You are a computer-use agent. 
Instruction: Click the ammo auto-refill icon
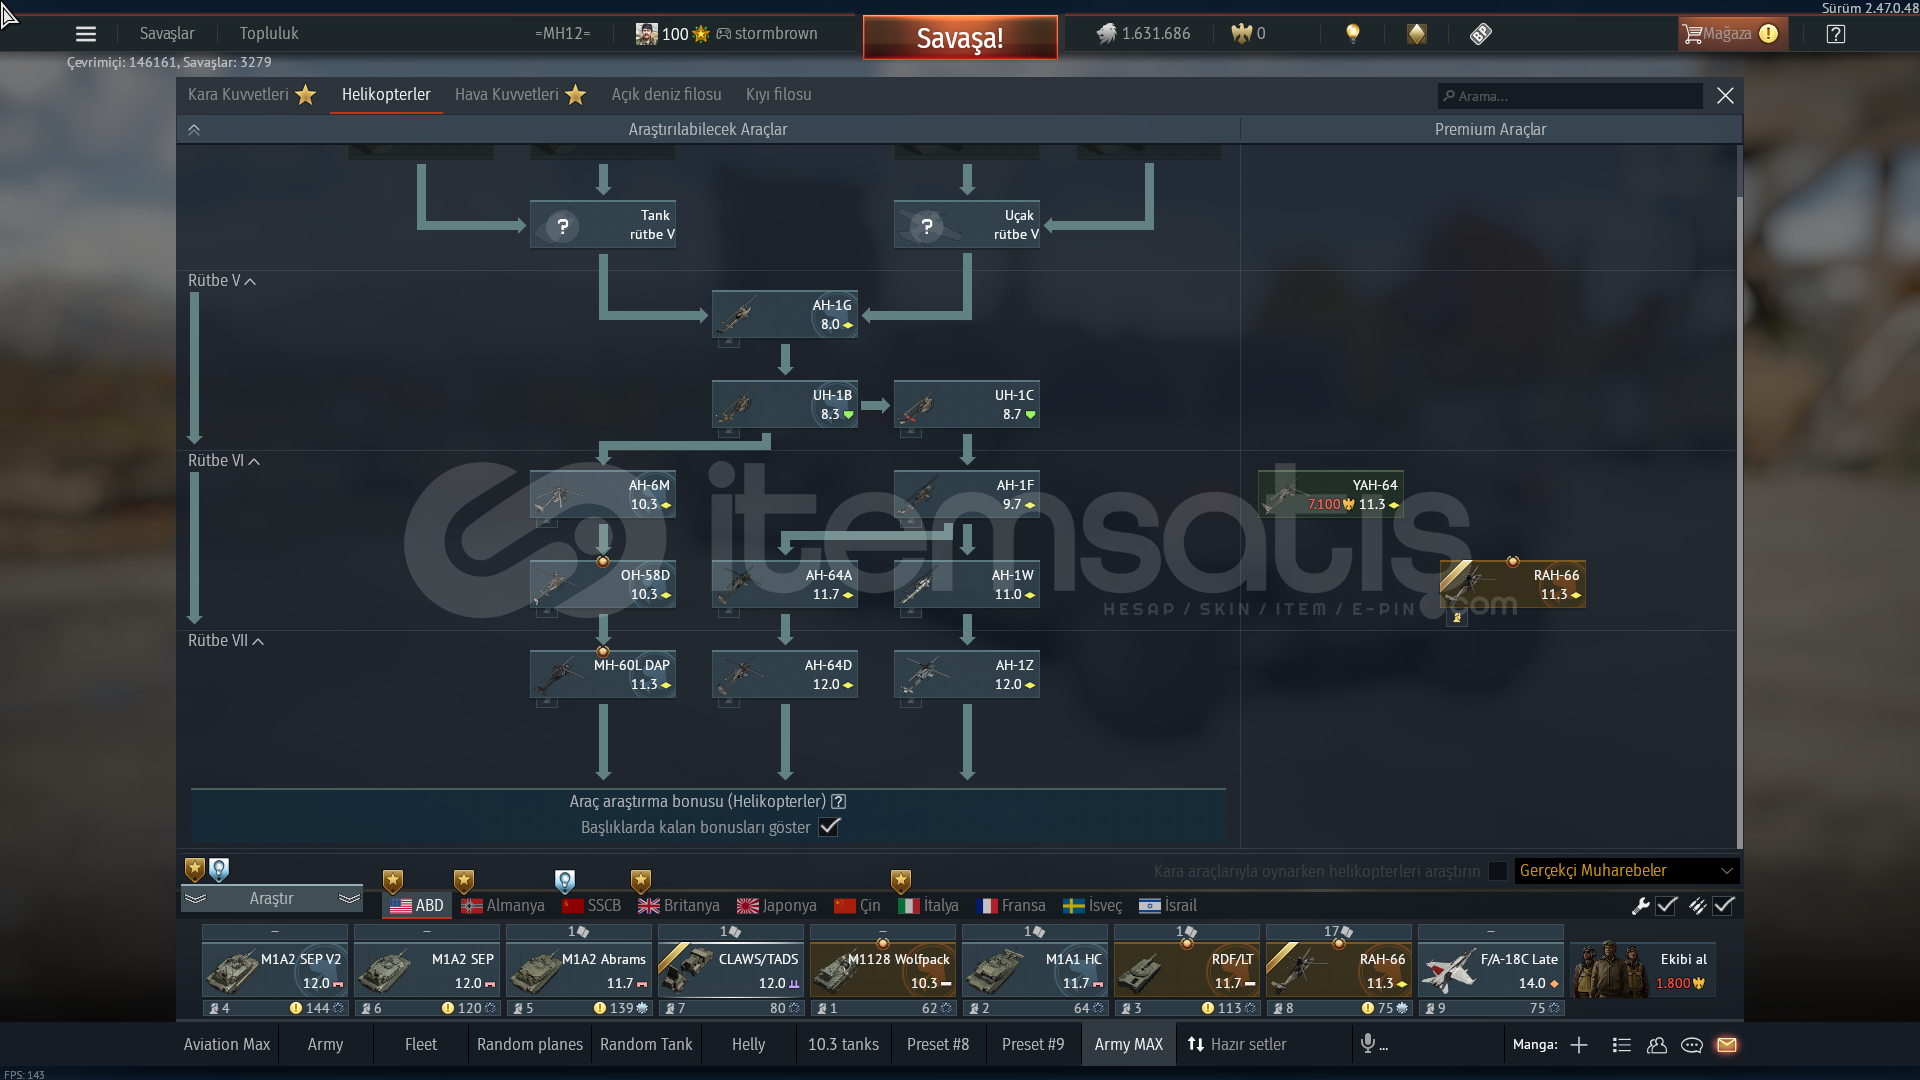[1697, 906]
